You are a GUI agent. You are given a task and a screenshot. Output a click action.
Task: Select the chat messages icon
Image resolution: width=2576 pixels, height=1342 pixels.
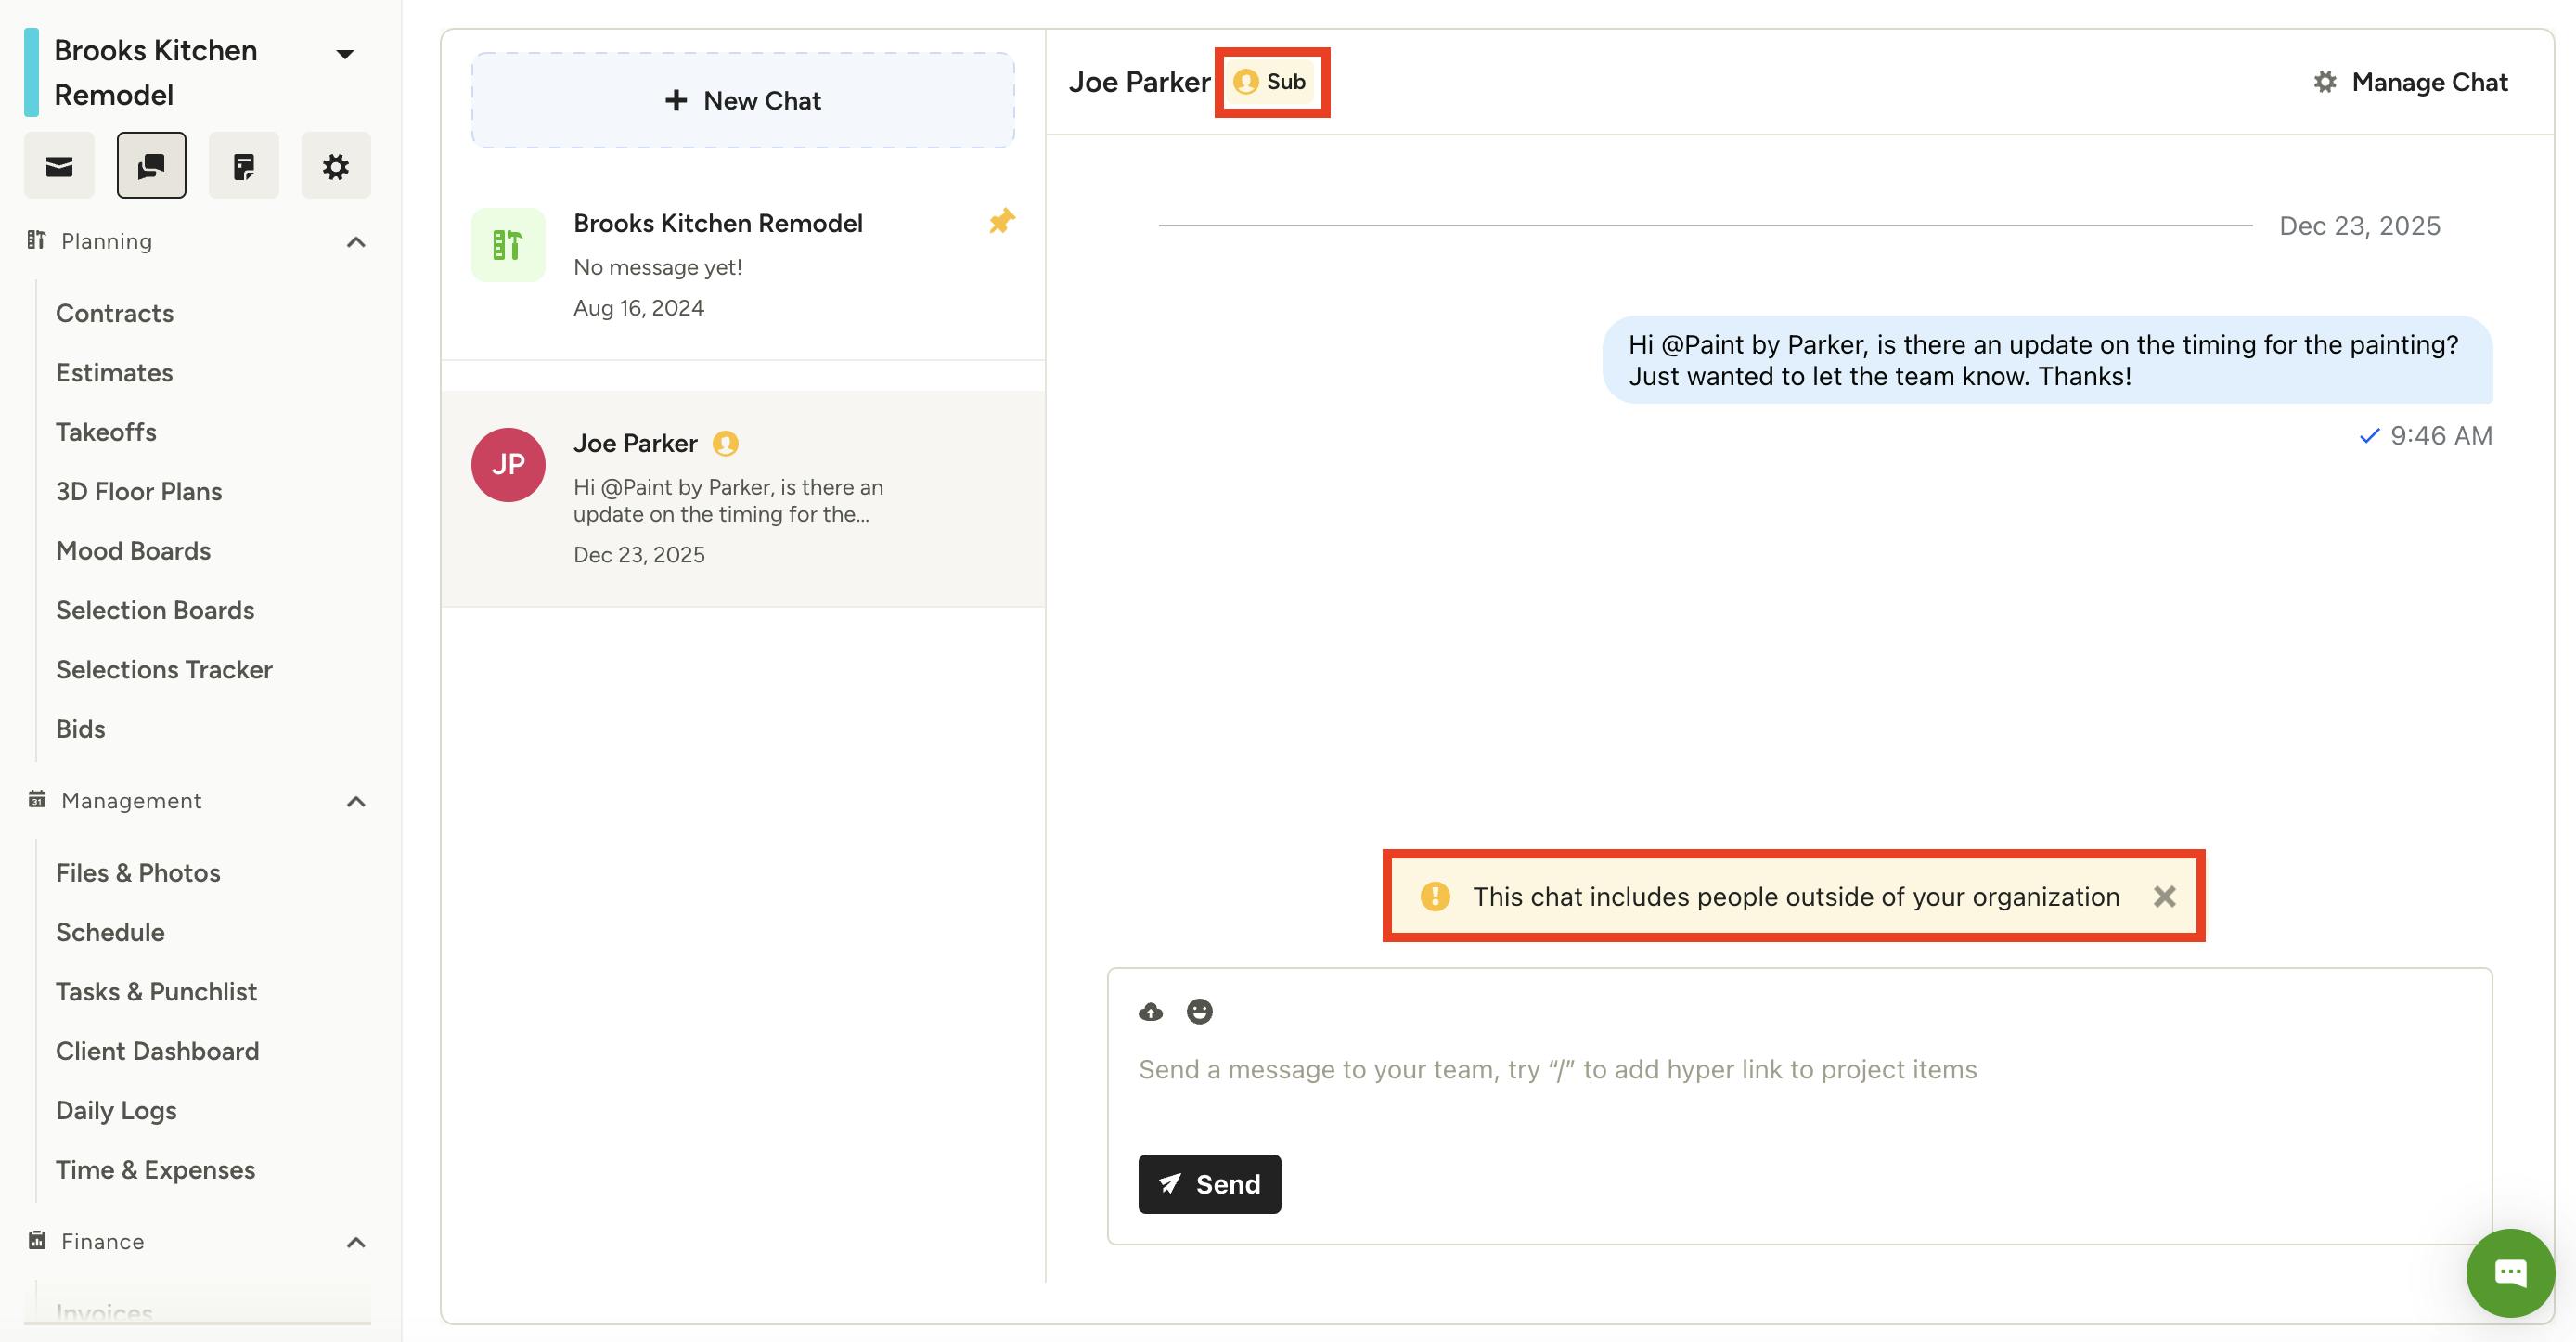(151, 166)
